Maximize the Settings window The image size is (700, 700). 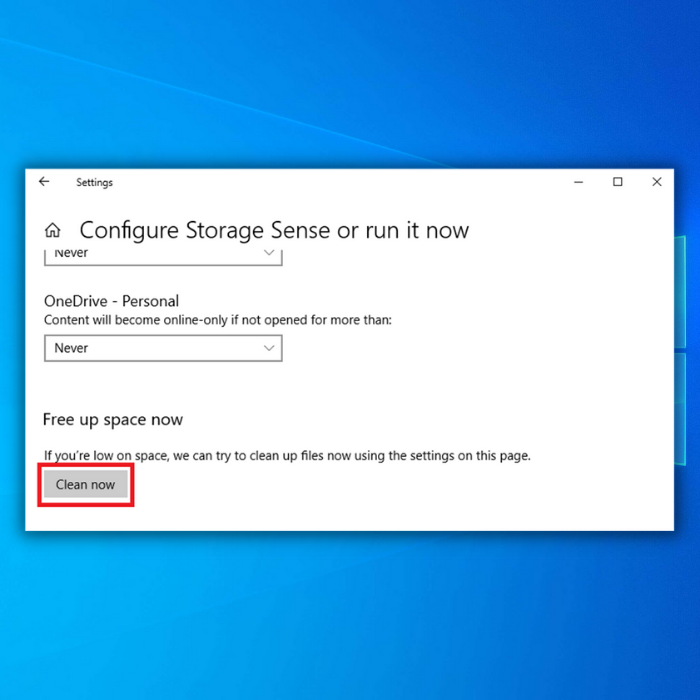pos(617,182)
